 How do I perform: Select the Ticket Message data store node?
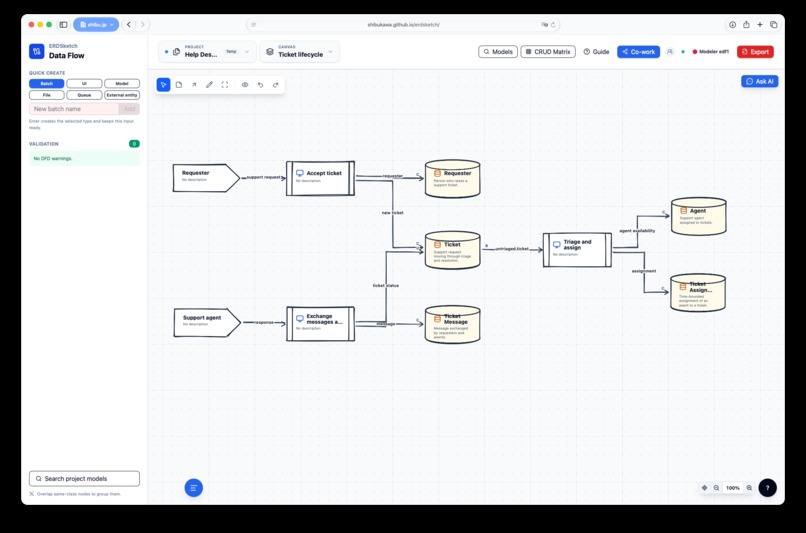click(x=452, y=324)
